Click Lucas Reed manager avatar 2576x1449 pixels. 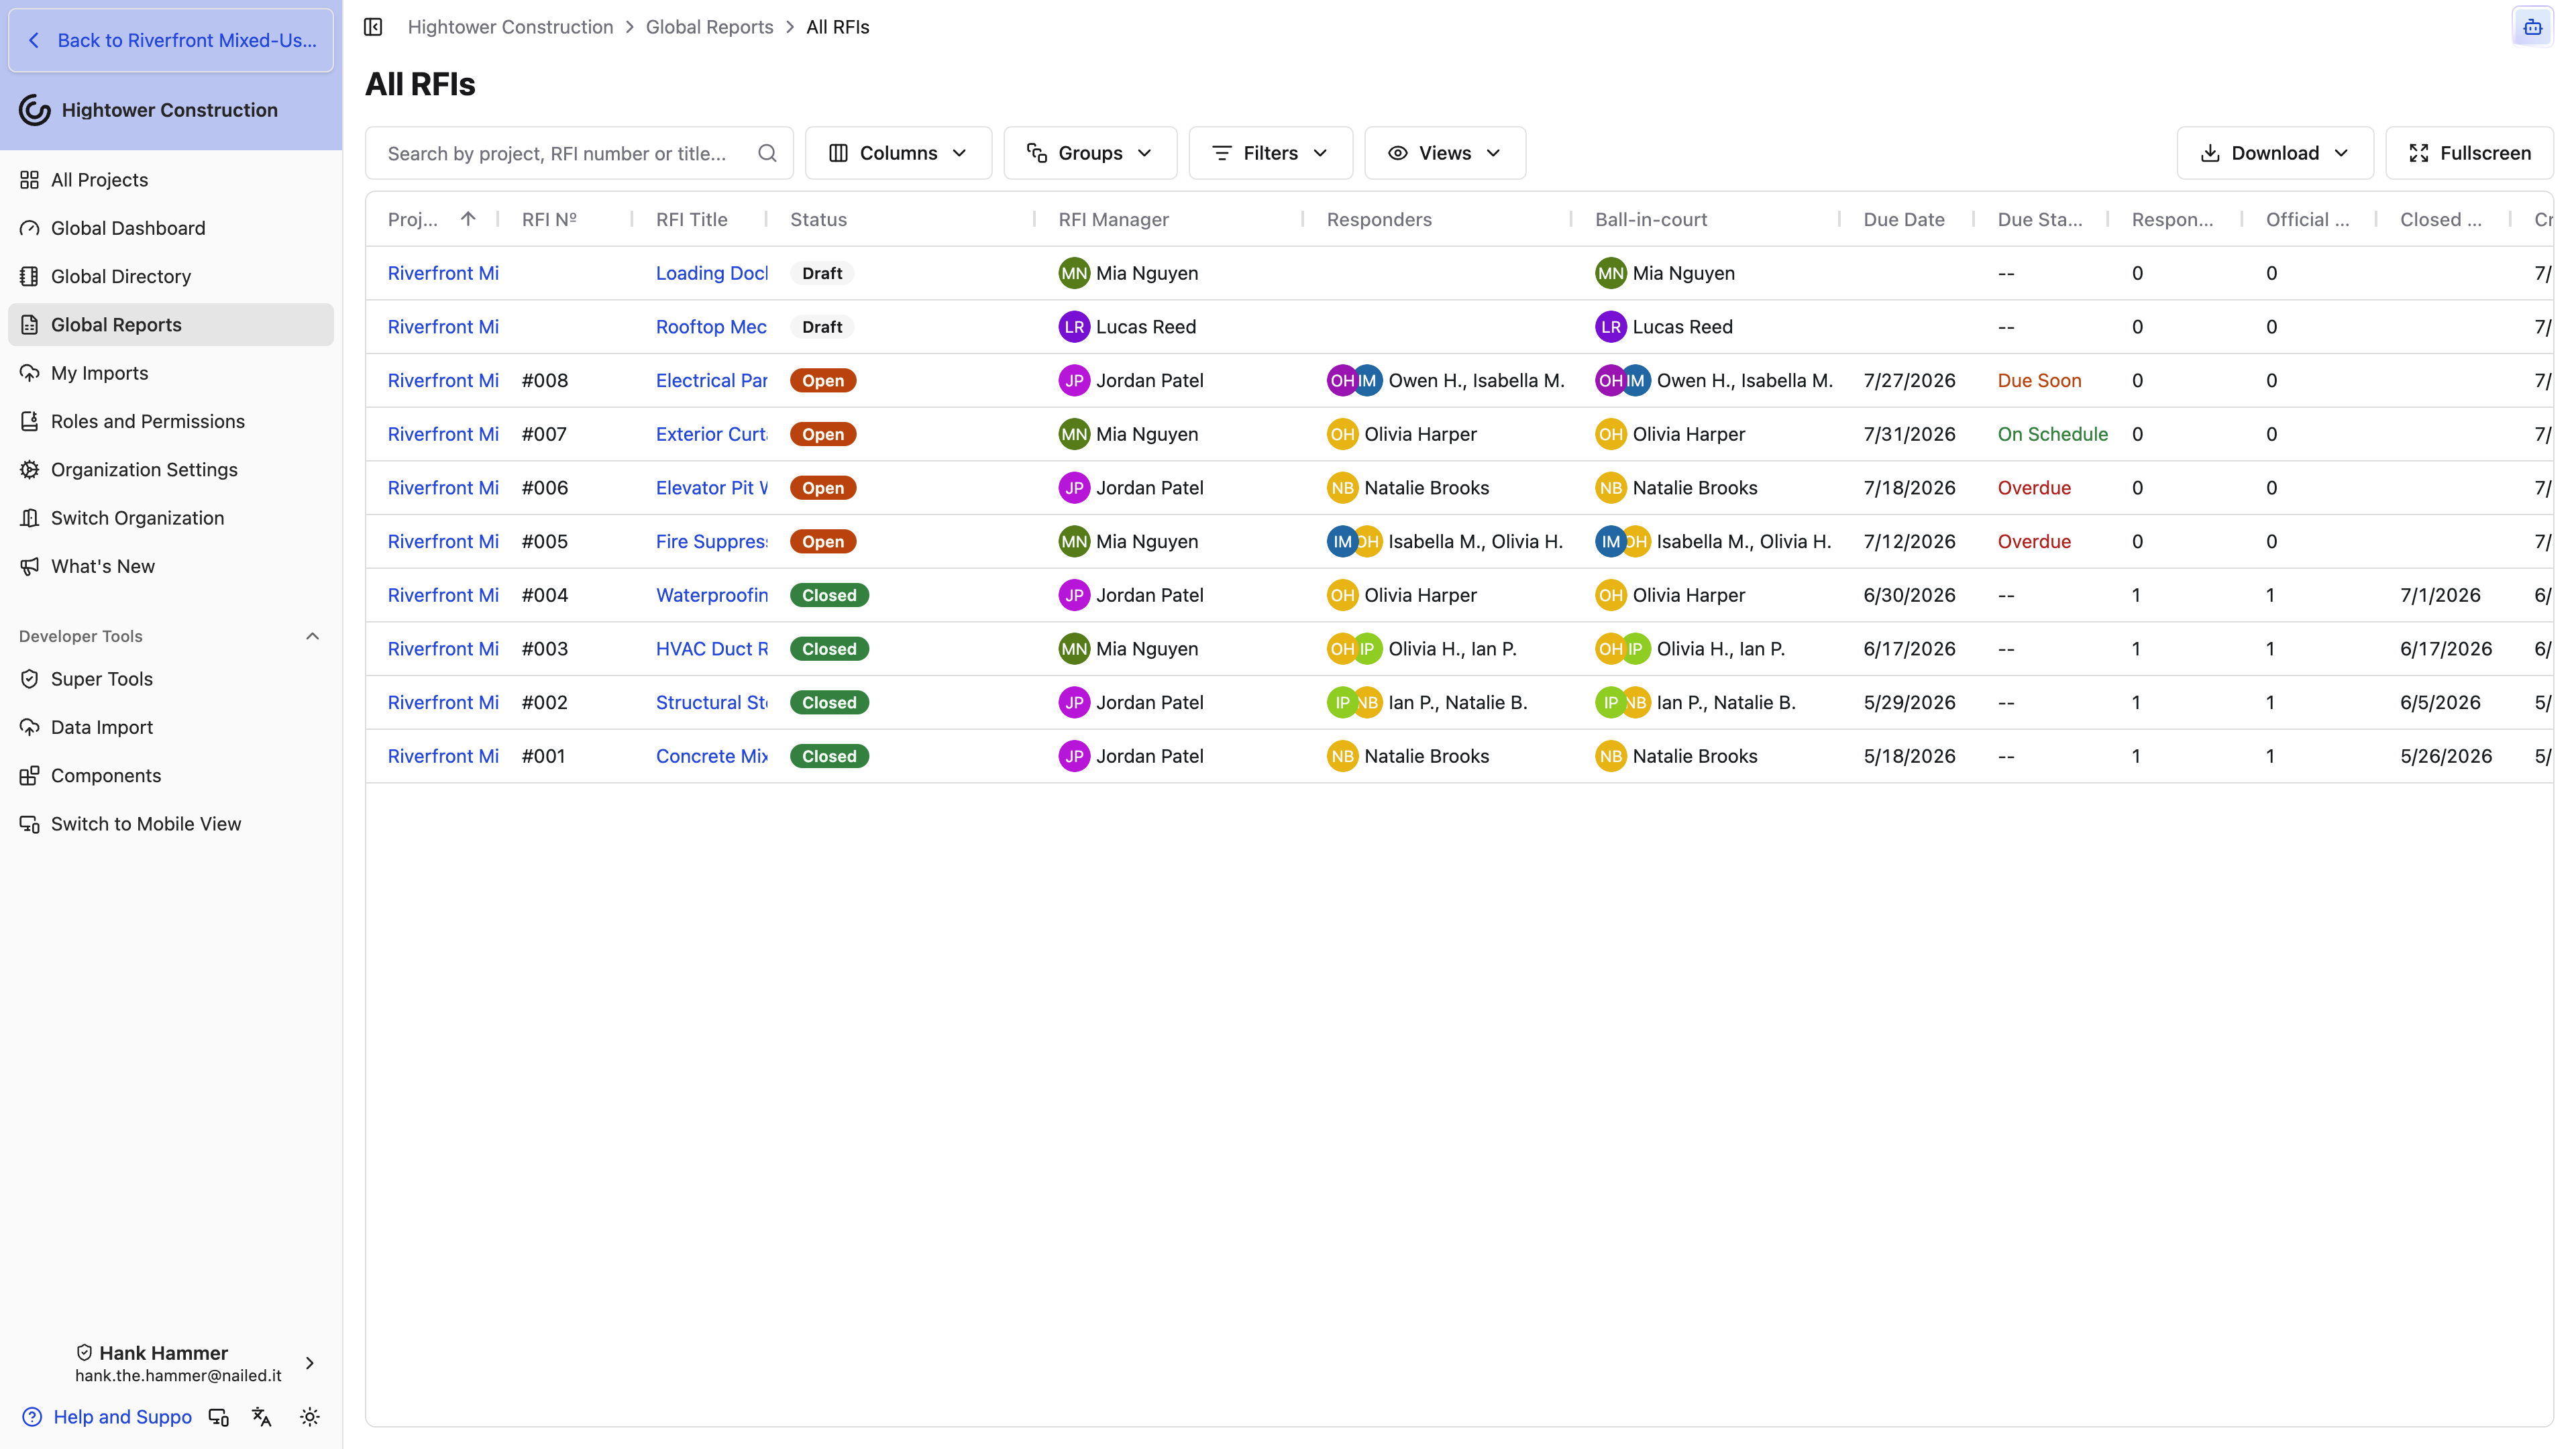(1073, 327)
